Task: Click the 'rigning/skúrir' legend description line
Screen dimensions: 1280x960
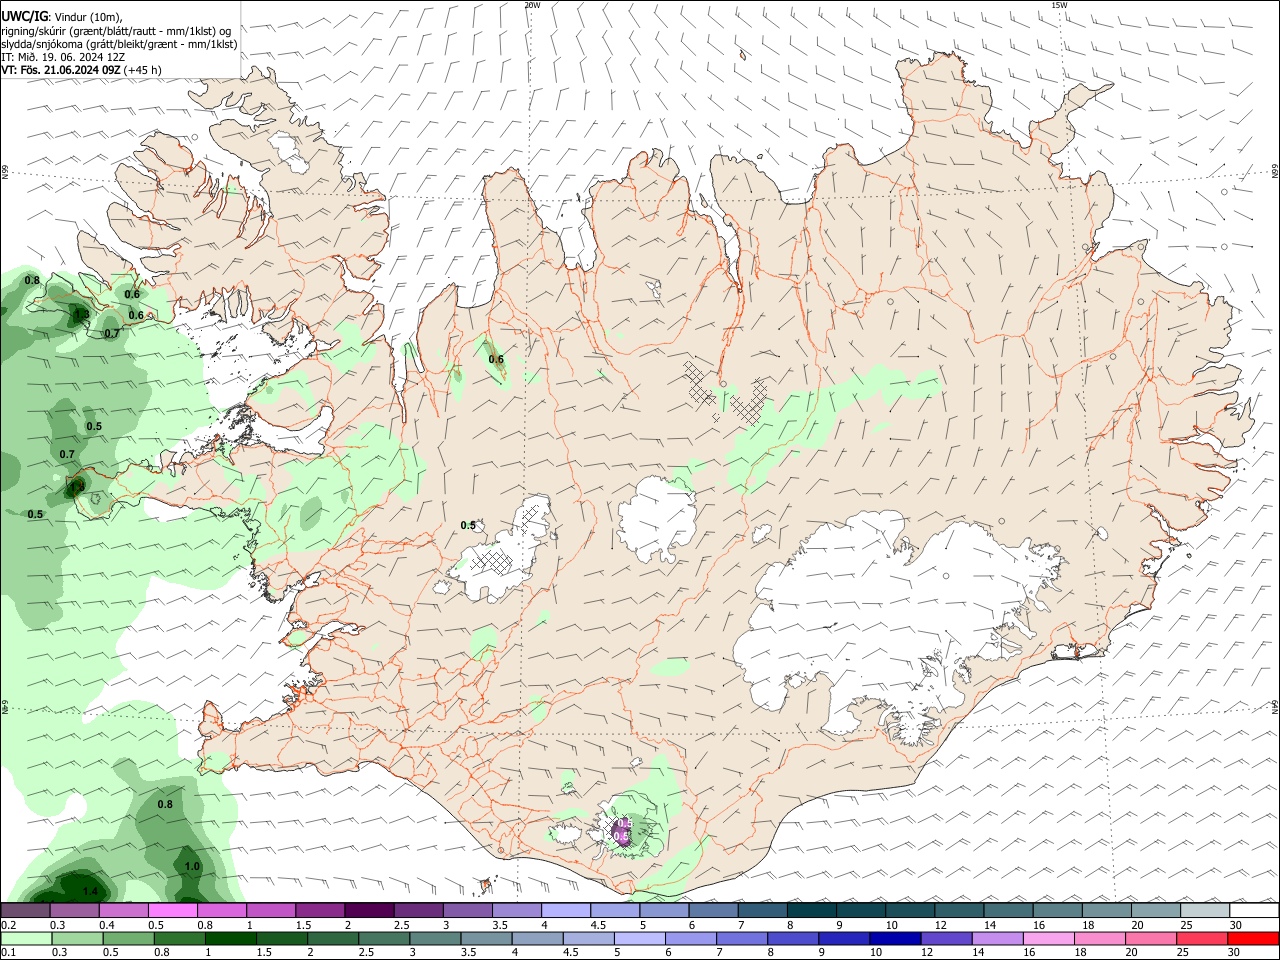Action: point(116,31)
